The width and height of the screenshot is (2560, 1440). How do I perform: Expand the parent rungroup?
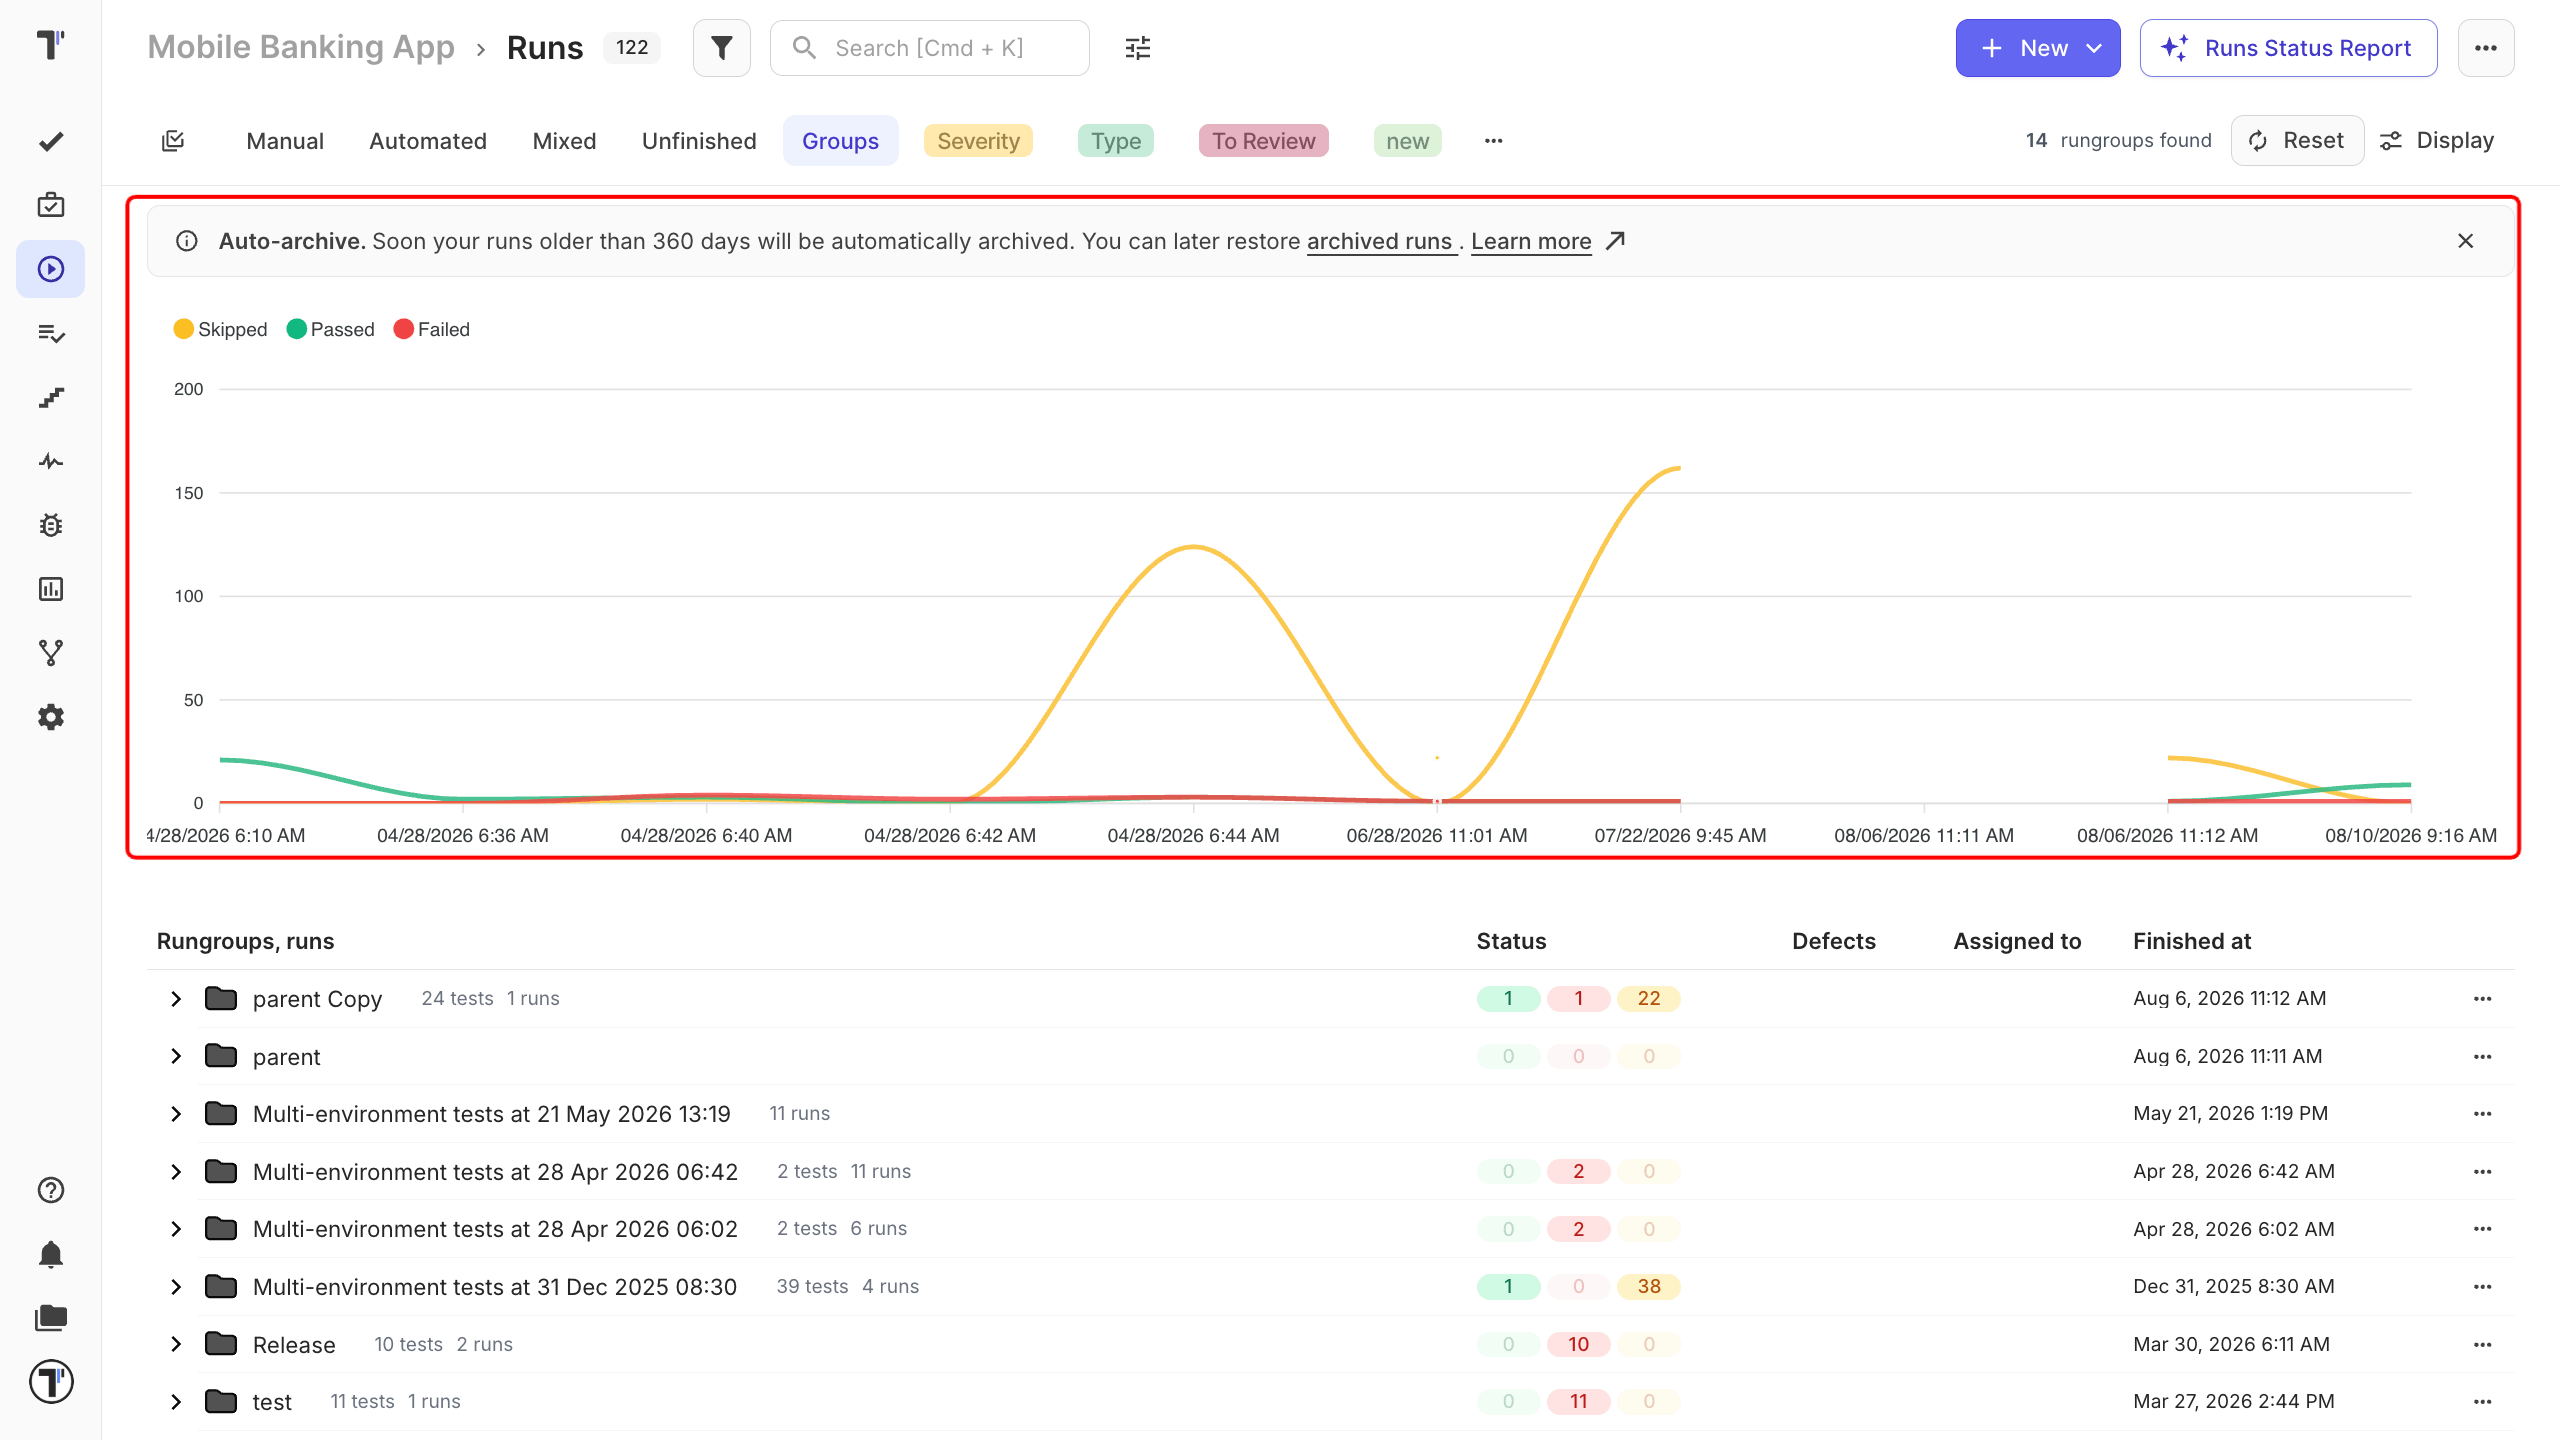tap(176, 1057)
